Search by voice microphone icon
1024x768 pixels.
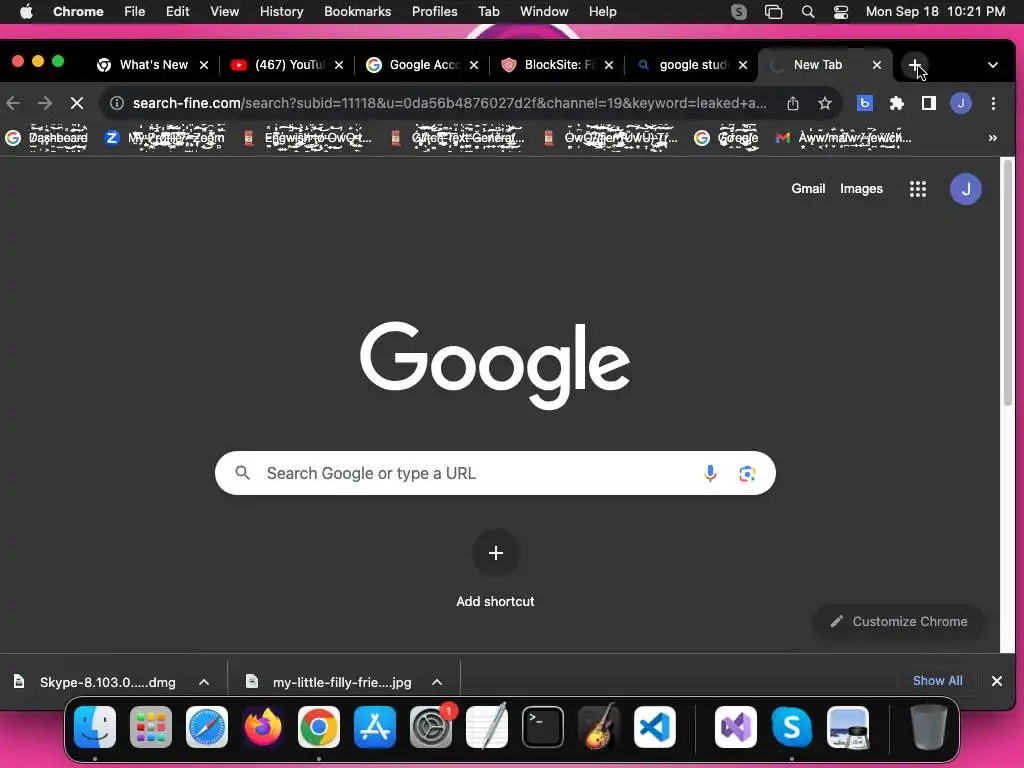coord(710,473)
